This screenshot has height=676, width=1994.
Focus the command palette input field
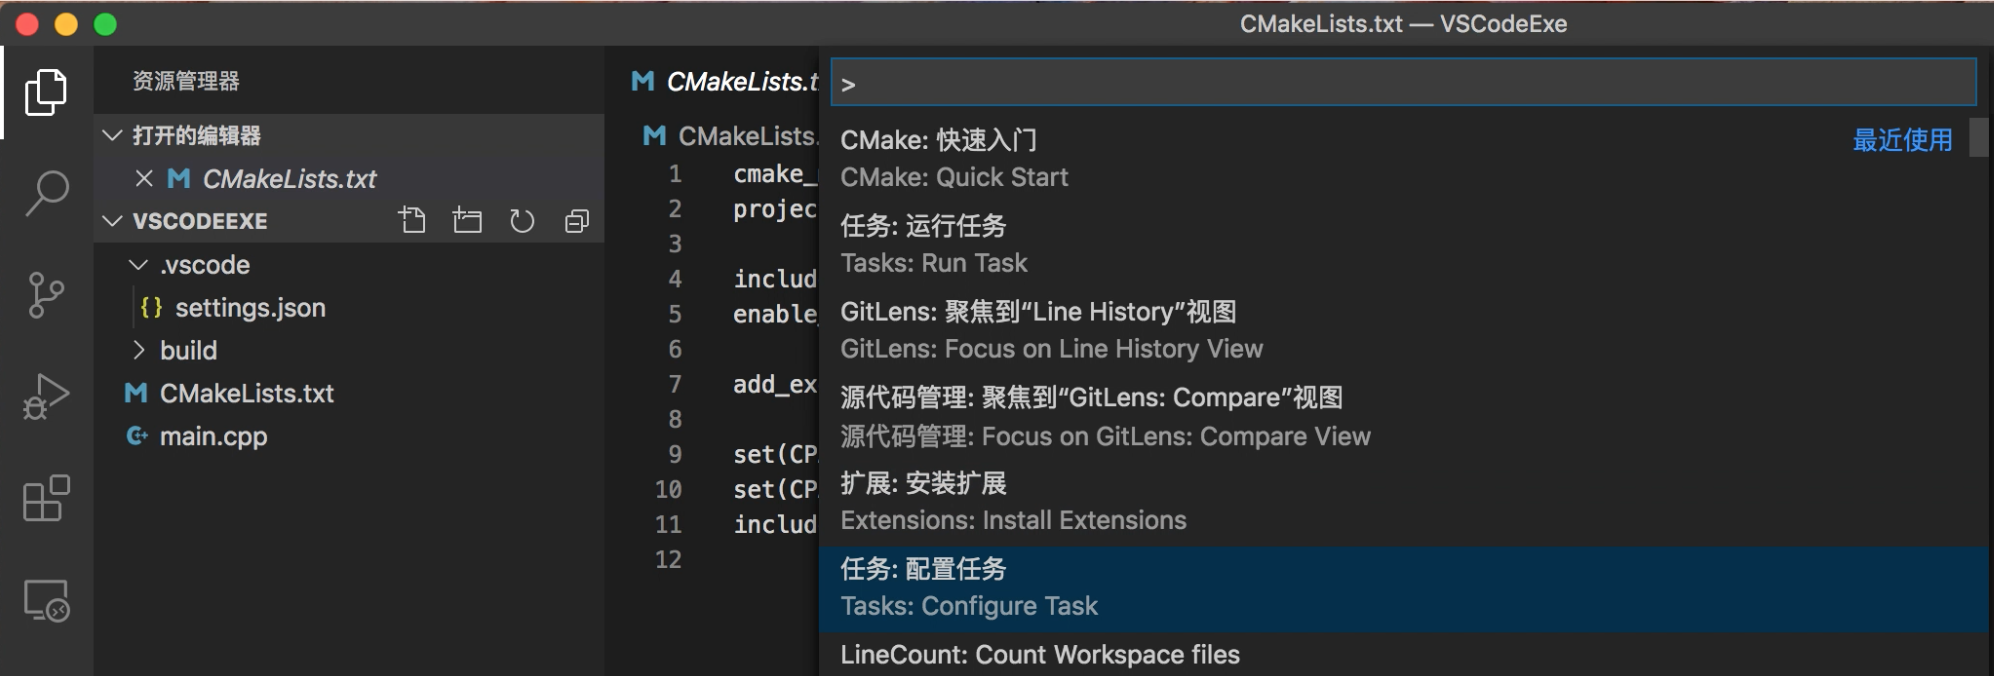tap(1404, 82)
